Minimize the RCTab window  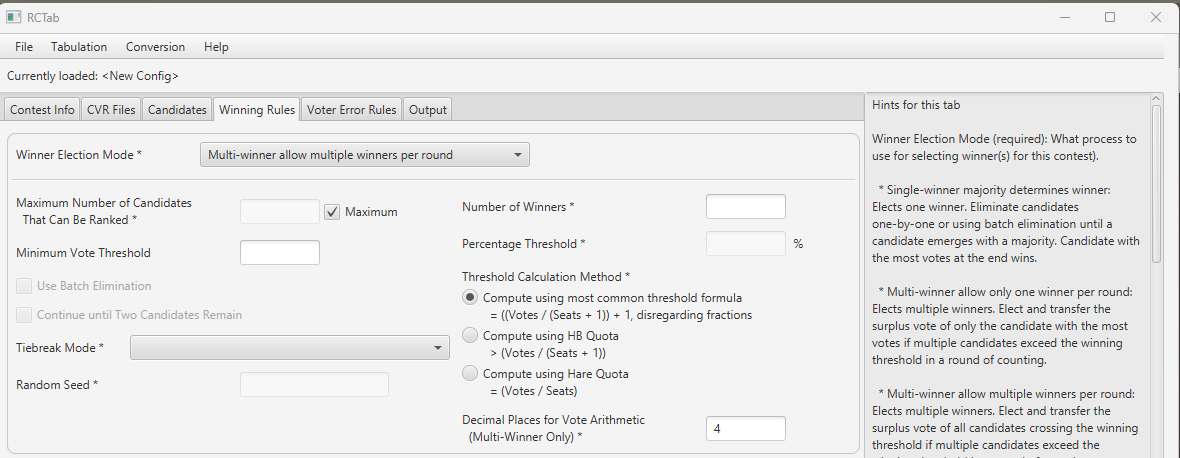click(1064, 17)
